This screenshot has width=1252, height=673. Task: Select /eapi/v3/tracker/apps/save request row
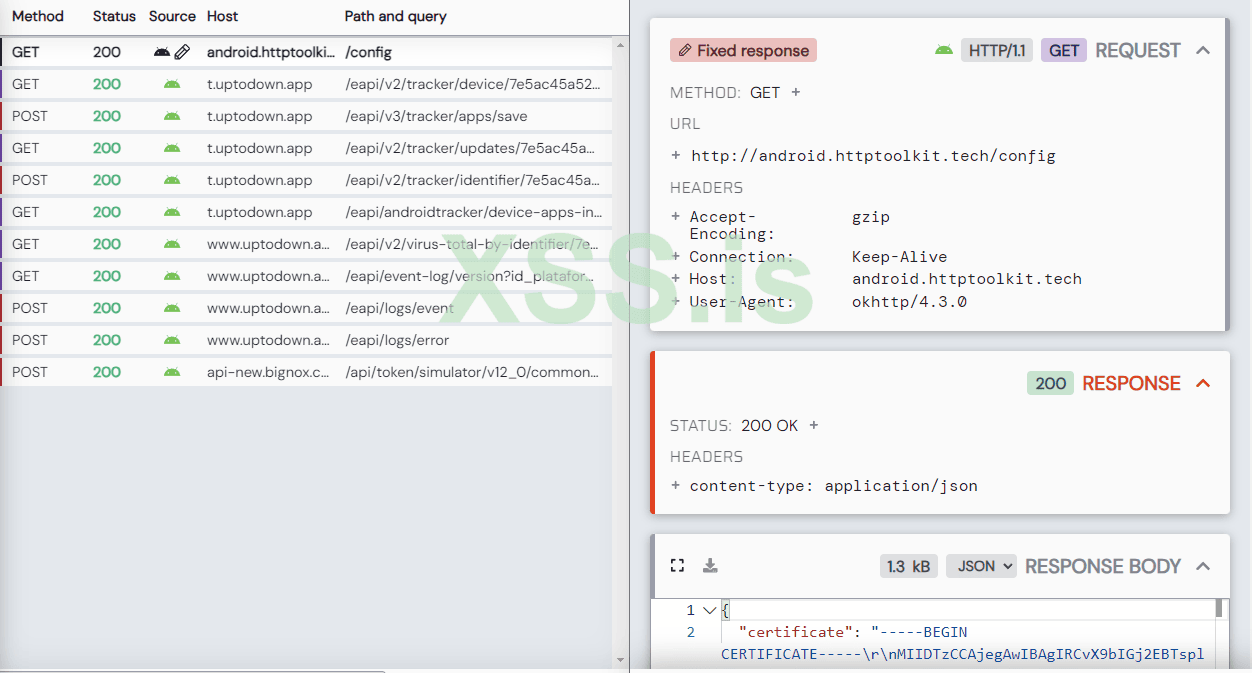click(306, 116)
